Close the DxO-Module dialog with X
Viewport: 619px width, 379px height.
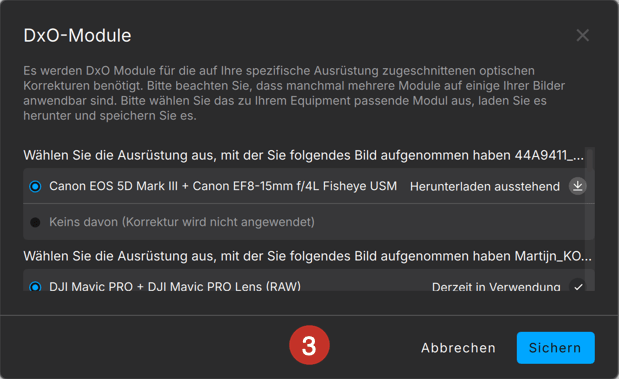583,35
